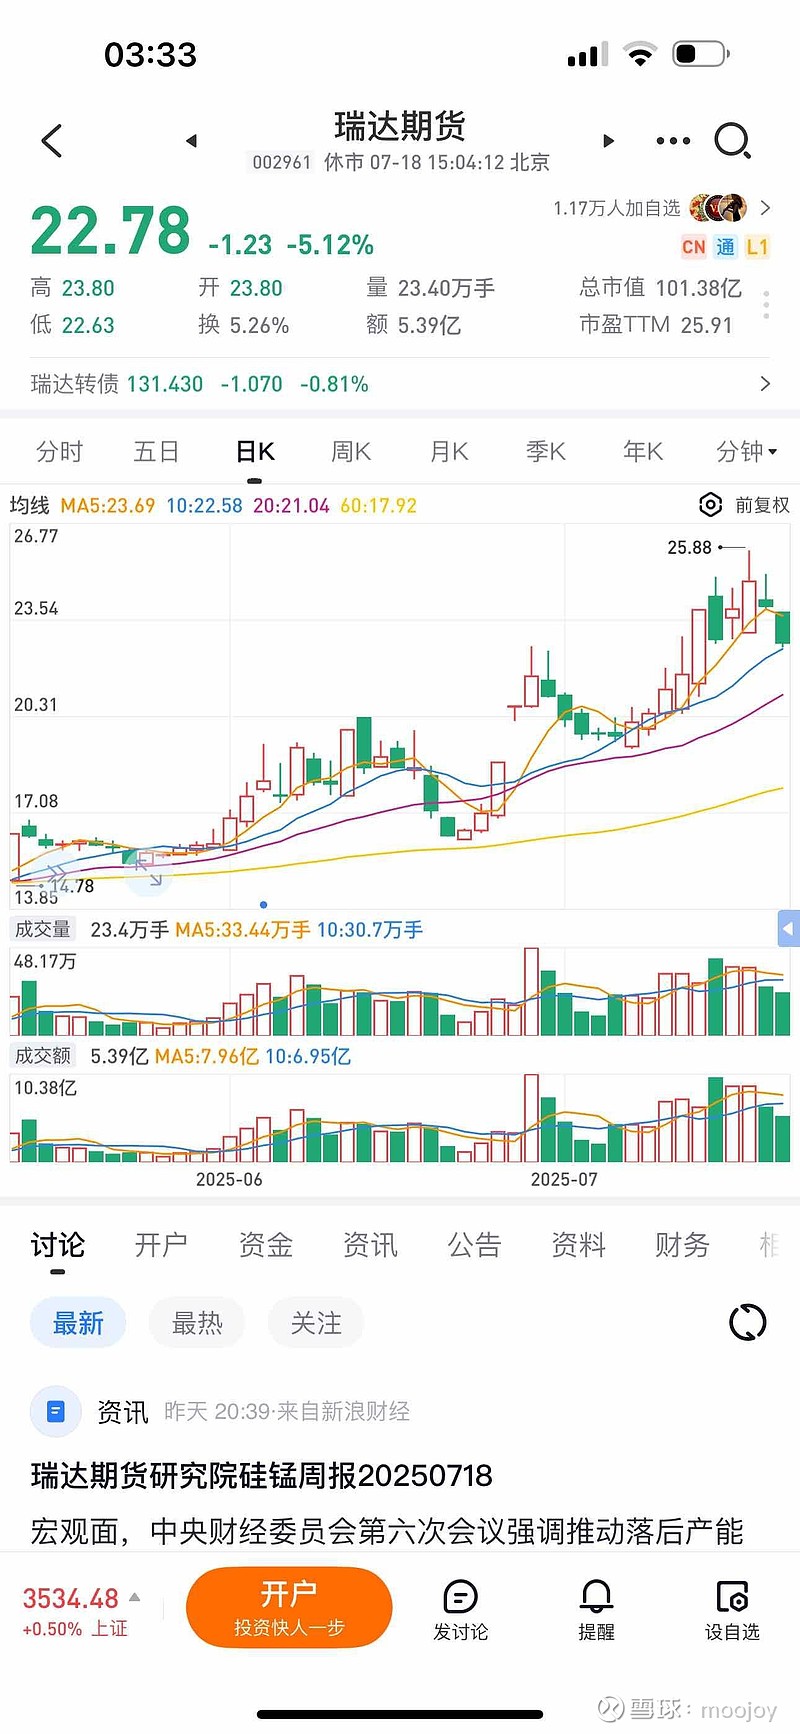Add stock via 设自选
The height and width of the screenshot is (1734, 800).
[x=732, y=1609]
